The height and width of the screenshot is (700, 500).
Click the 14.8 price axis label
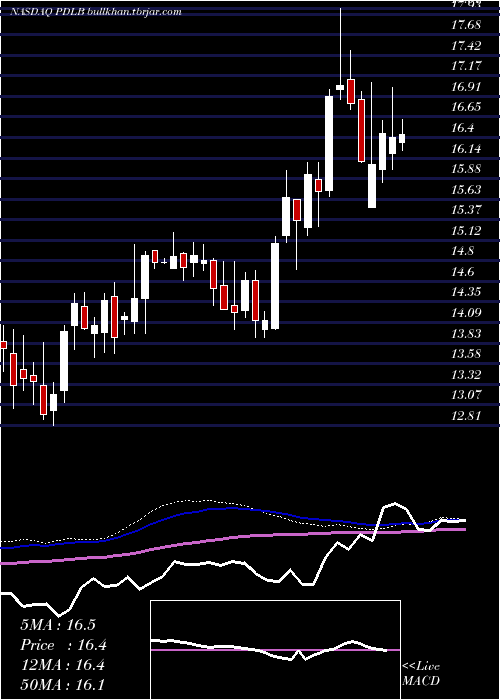[462, 251]
